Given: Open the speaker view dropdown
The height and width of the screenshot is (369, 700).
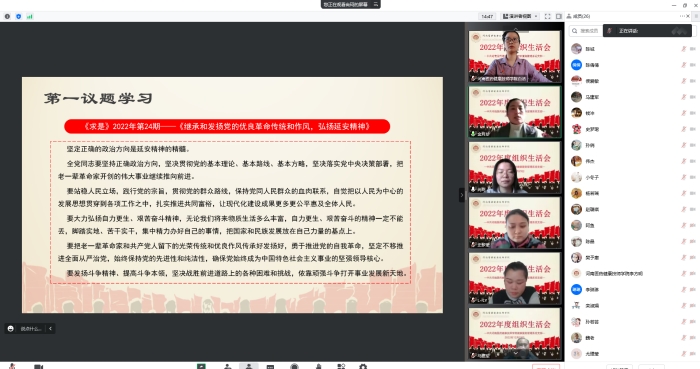Looking at the screenshot, I should coord(521,16).
